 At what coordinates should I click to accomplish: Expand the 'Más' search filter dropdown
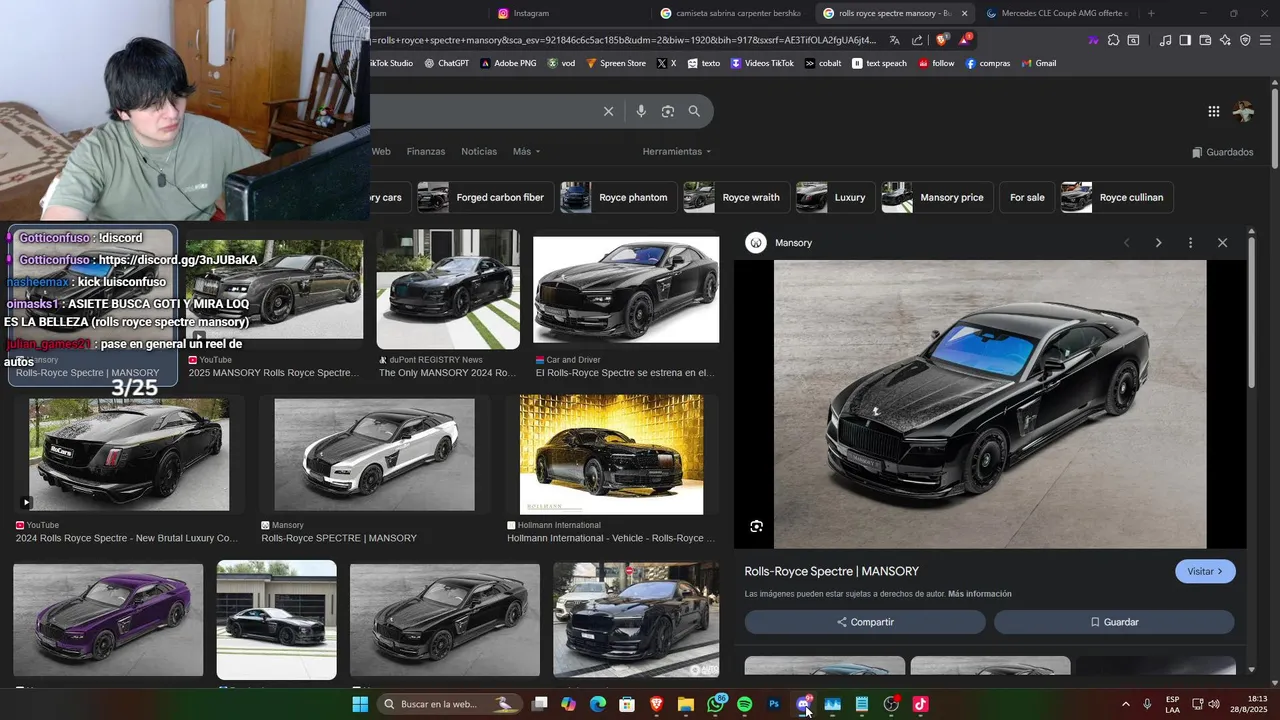526,152
